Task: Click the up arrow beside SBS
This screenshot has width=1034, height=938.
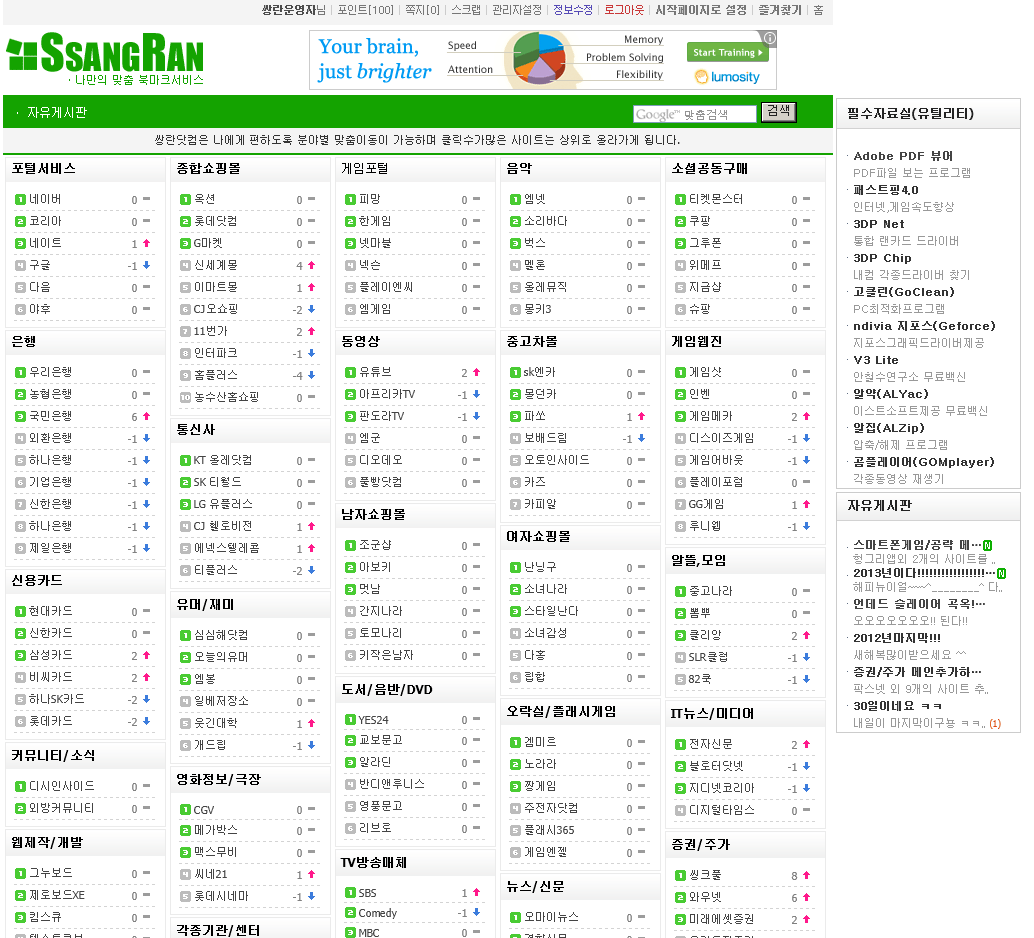Action: coord(476,892)
